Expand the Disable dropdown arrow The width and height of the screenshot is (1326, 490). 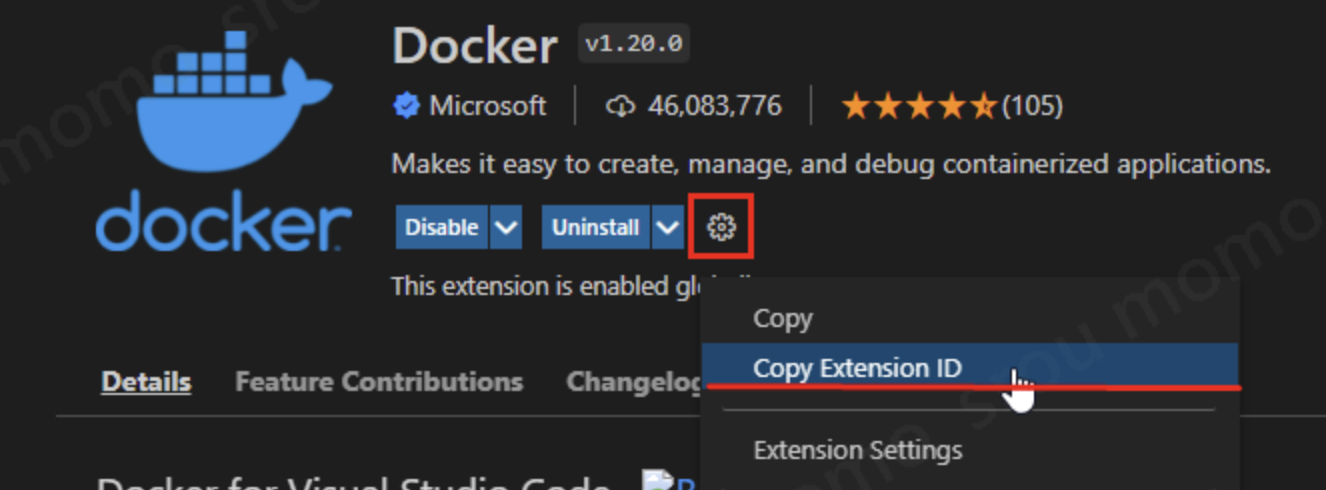(506, 228)
